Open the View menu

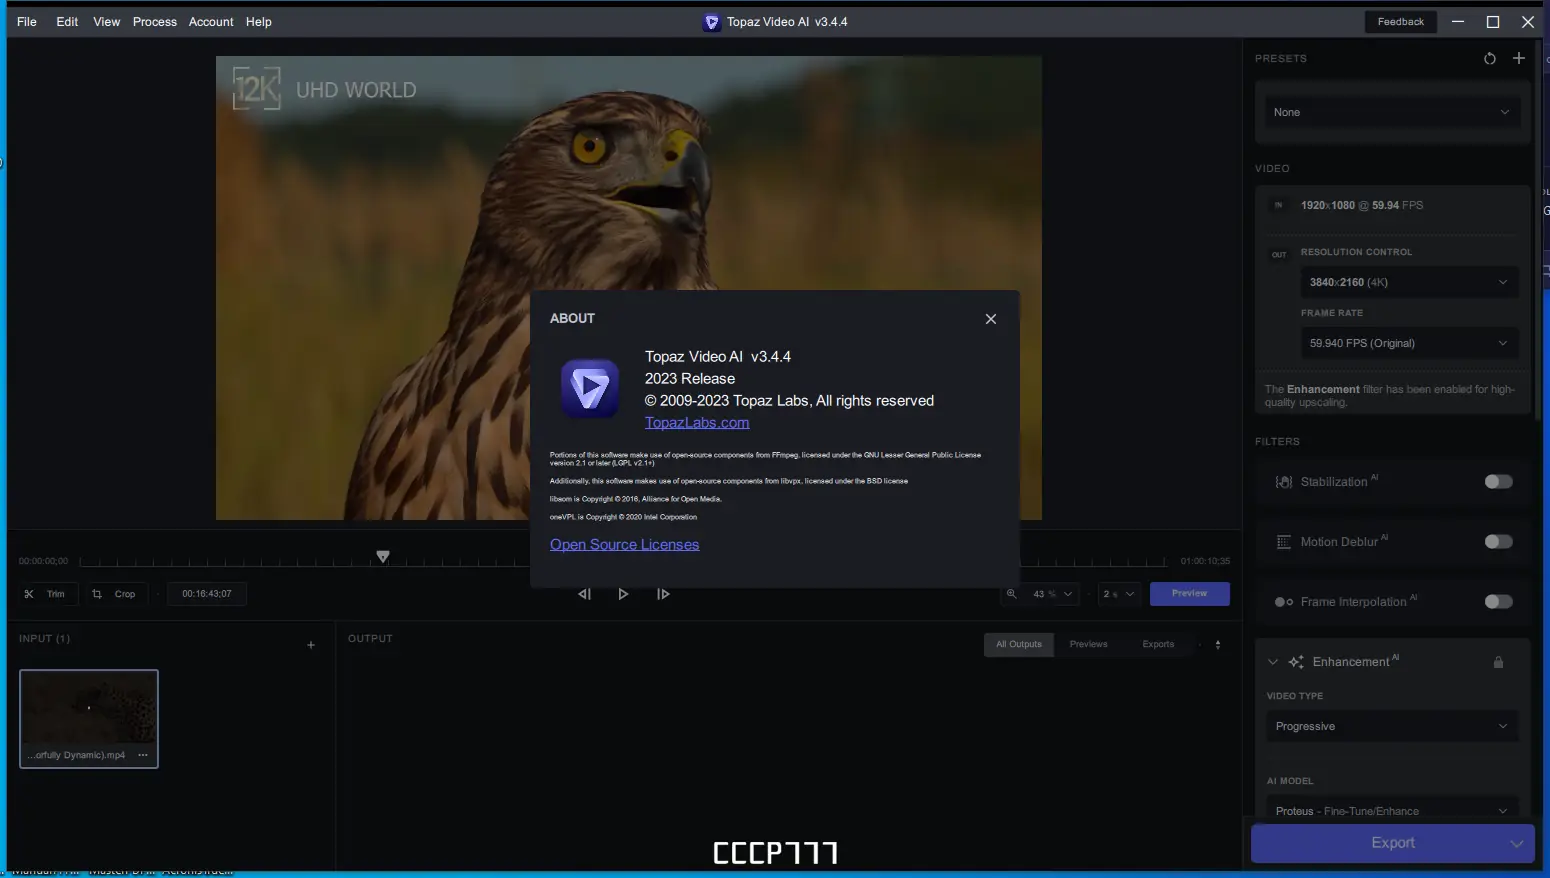pos(107,22)
